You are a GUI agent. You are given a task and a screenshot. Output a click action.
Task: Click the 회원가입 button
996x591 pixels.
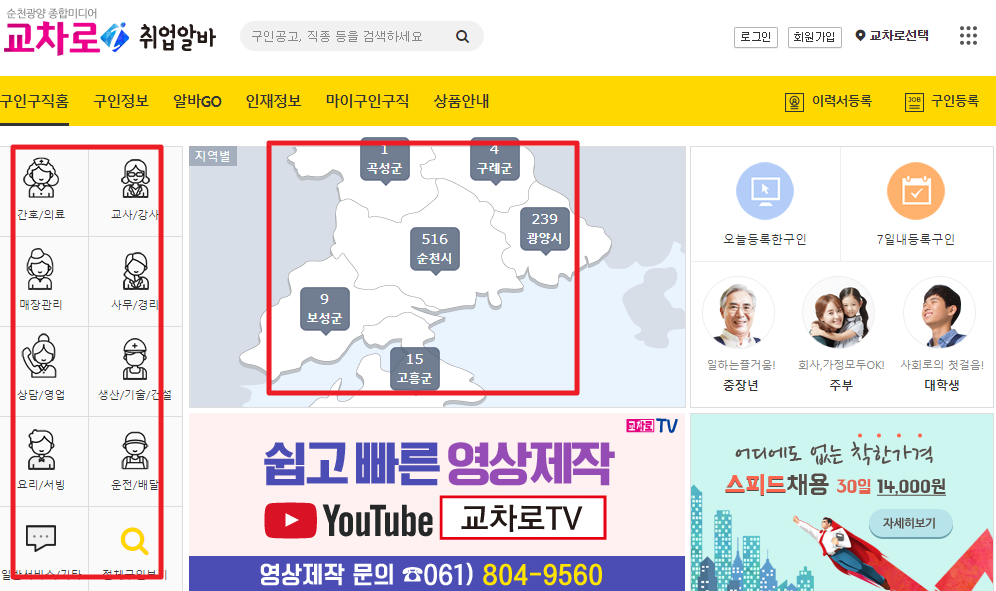[814, 36]
